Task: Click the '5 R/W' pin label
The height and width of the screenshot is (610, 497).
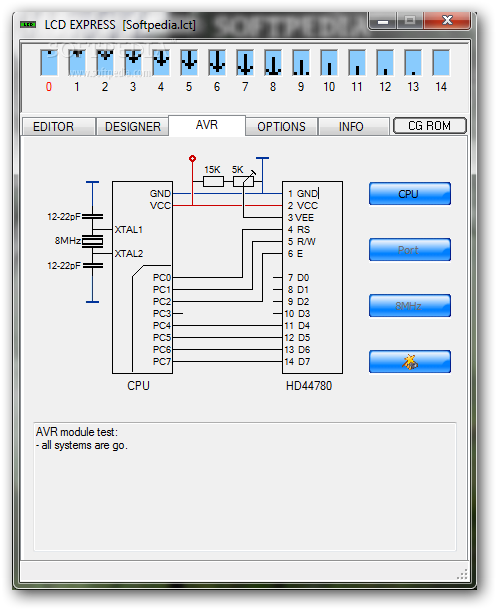Action: click(x=302, y=242)
